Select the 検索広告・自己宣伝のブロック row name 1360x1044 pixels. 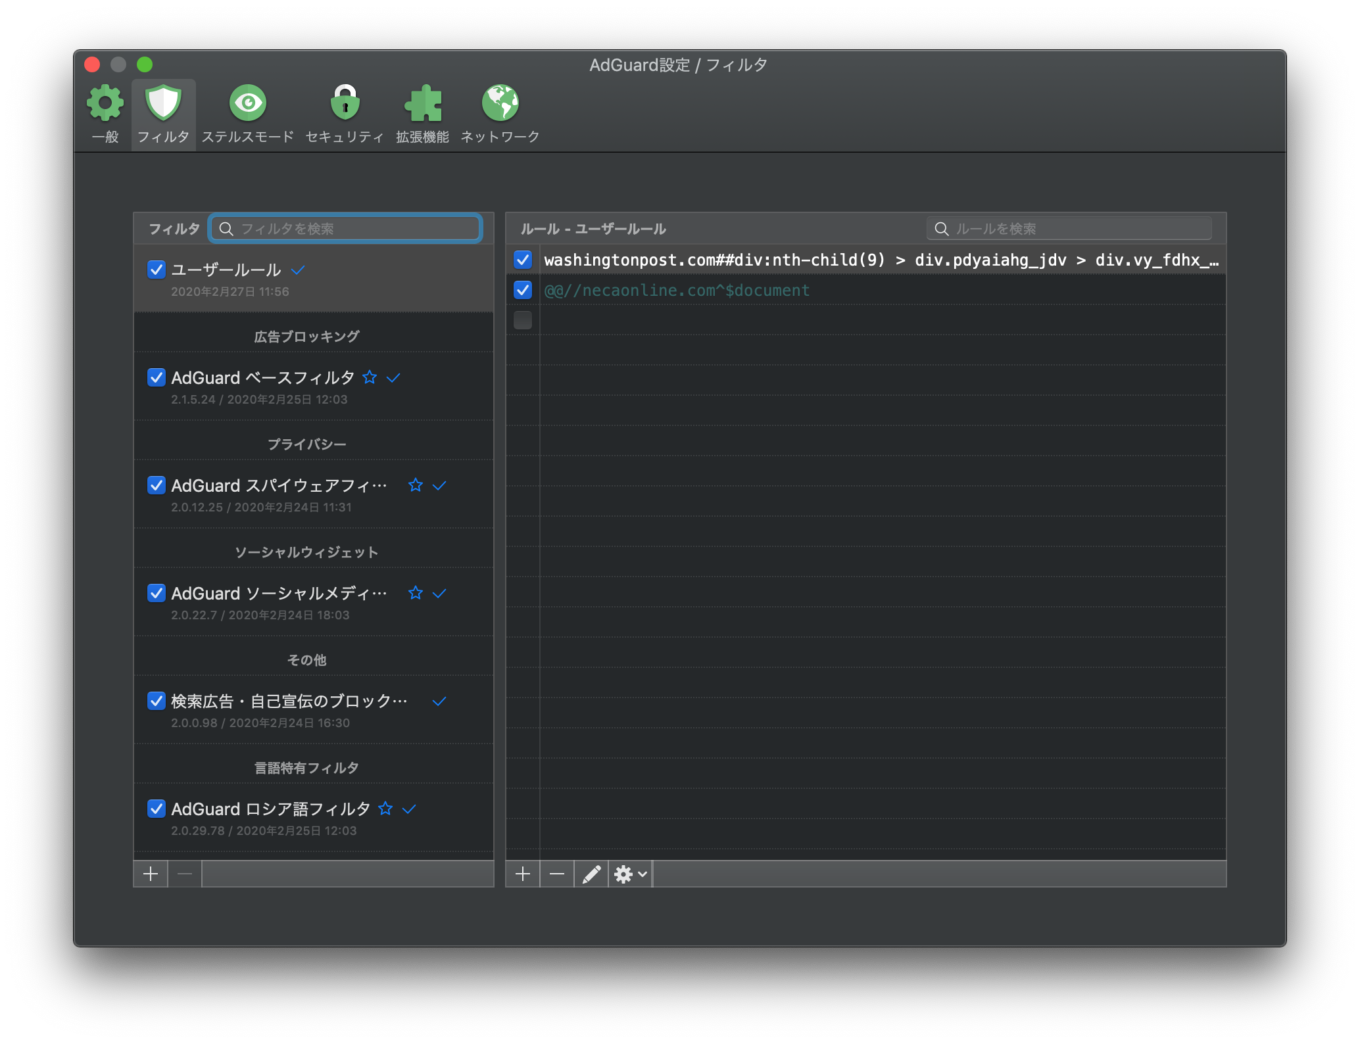[x=289, y=701]
